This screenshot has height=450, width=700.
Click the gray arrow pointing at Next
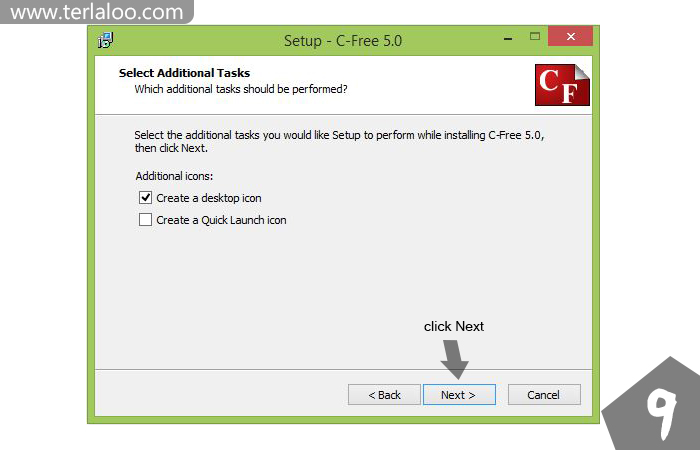454,359
